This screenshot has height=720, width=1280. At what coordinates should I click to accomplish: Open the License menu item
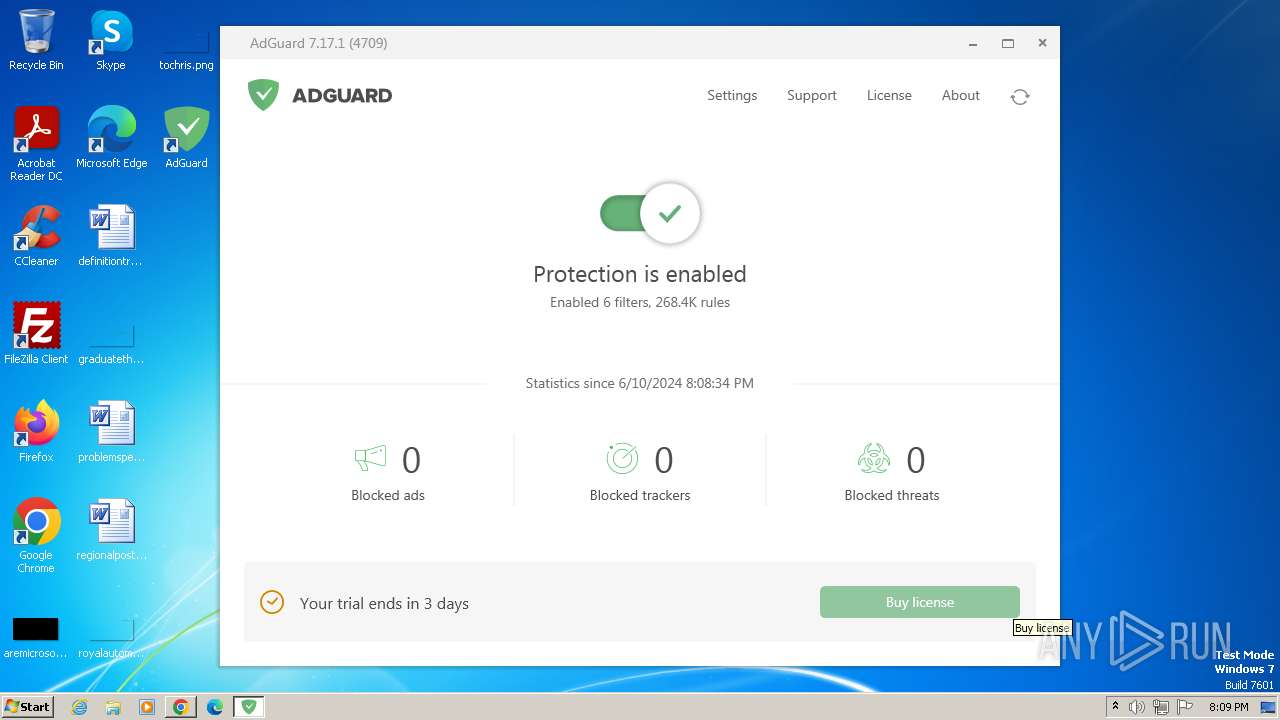[x=889, y=96]
